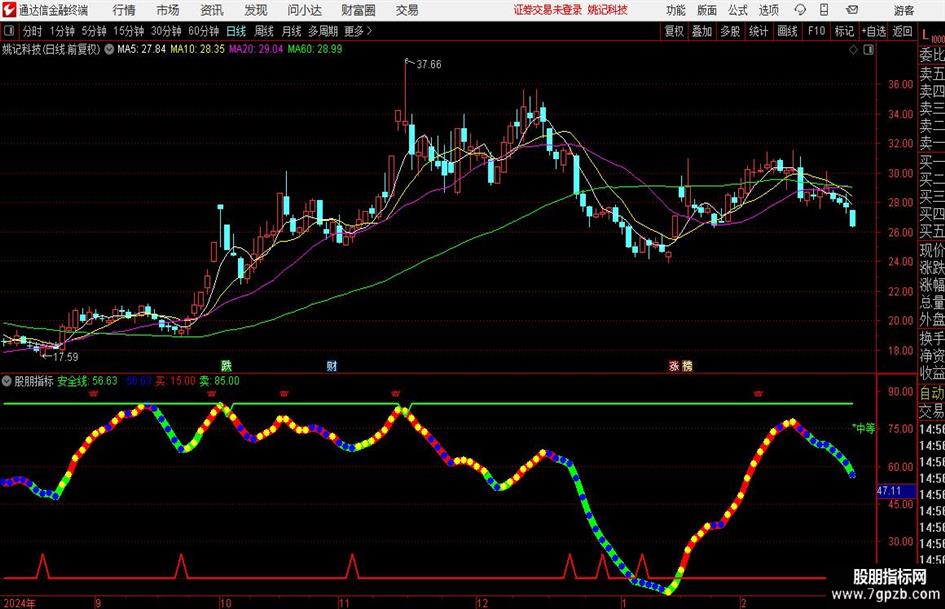Switch to the 30分钟 period
Viewport: 945px width, 609px height.
[x=166, y=31]
